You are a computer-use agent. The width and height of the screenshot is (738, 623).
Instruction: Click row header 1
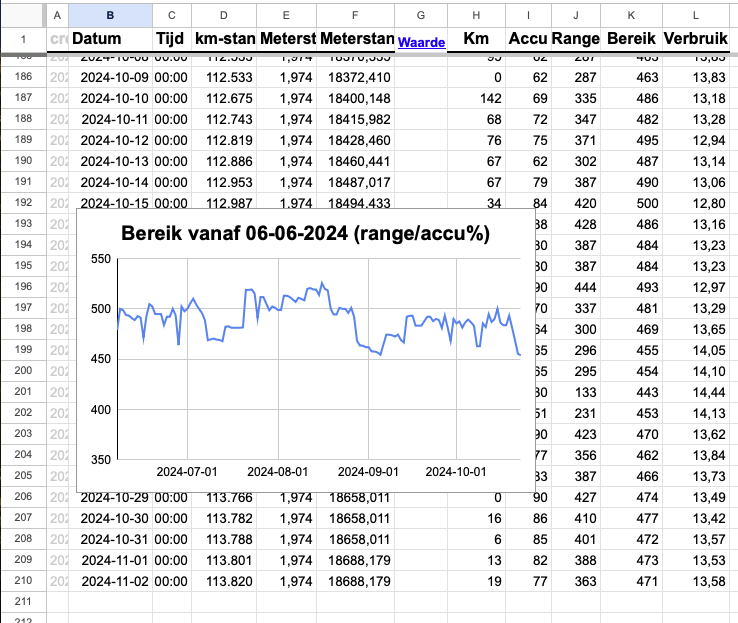[x=24, y=40]
